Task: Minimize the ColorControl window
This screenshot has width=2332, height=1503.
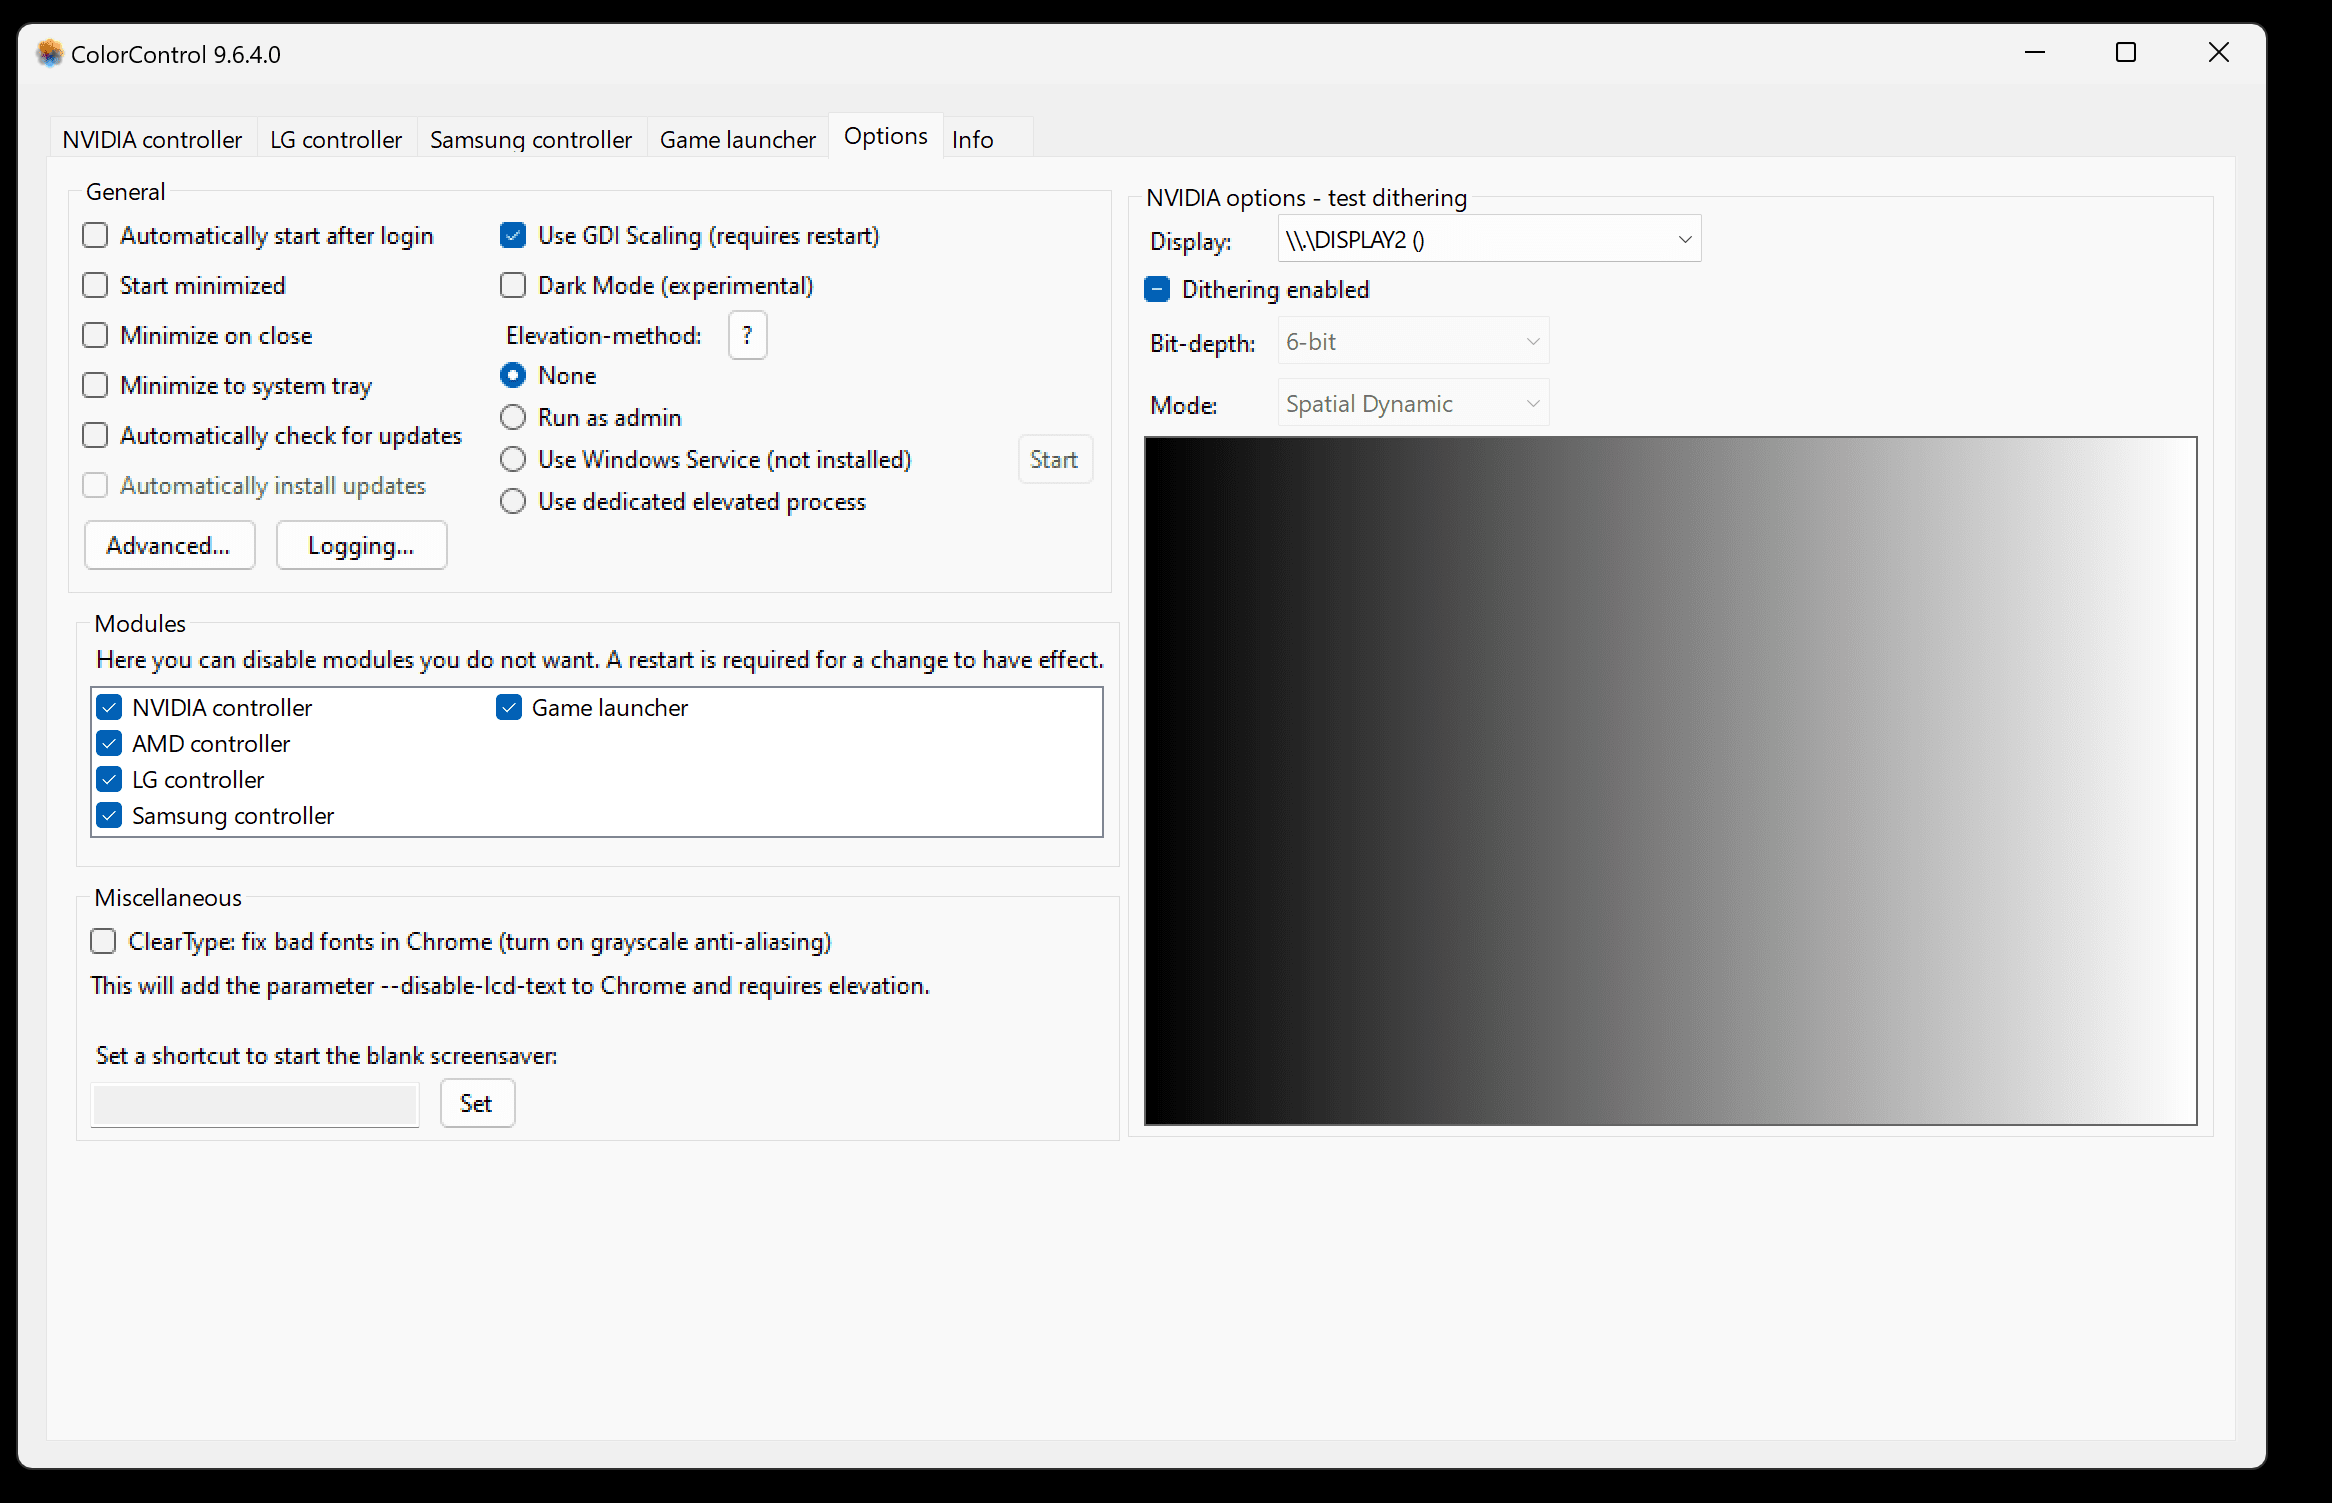Action: [x=2035, y=53]
